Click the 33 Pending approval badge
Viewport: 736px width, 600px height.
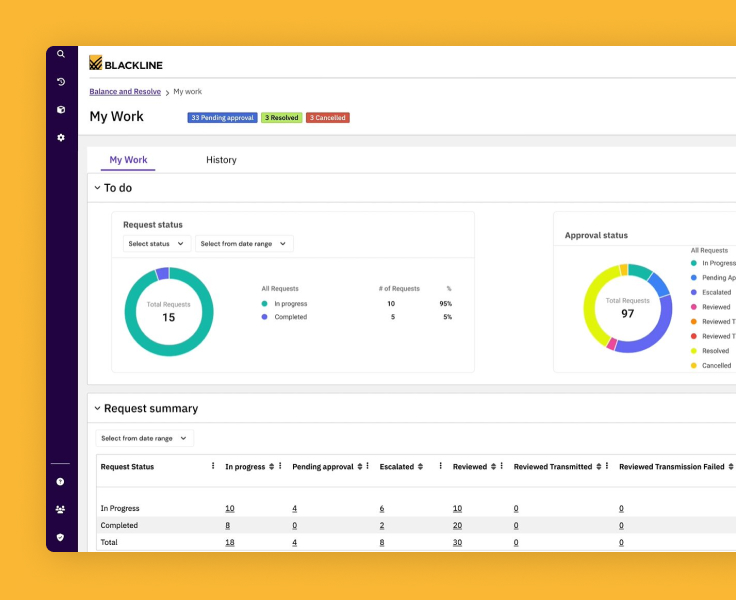[x=222, y=118]
